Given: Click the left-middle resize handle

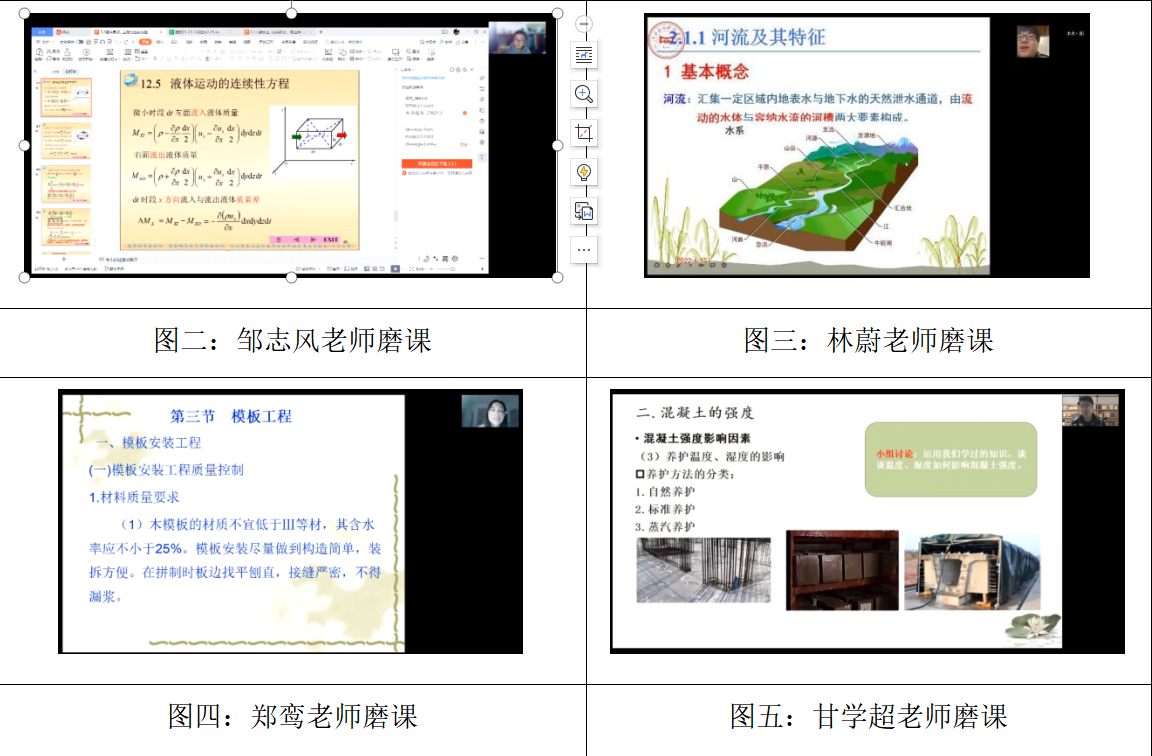Looking at the screenshot, I should pyautogui.click(x=25, y=145).
